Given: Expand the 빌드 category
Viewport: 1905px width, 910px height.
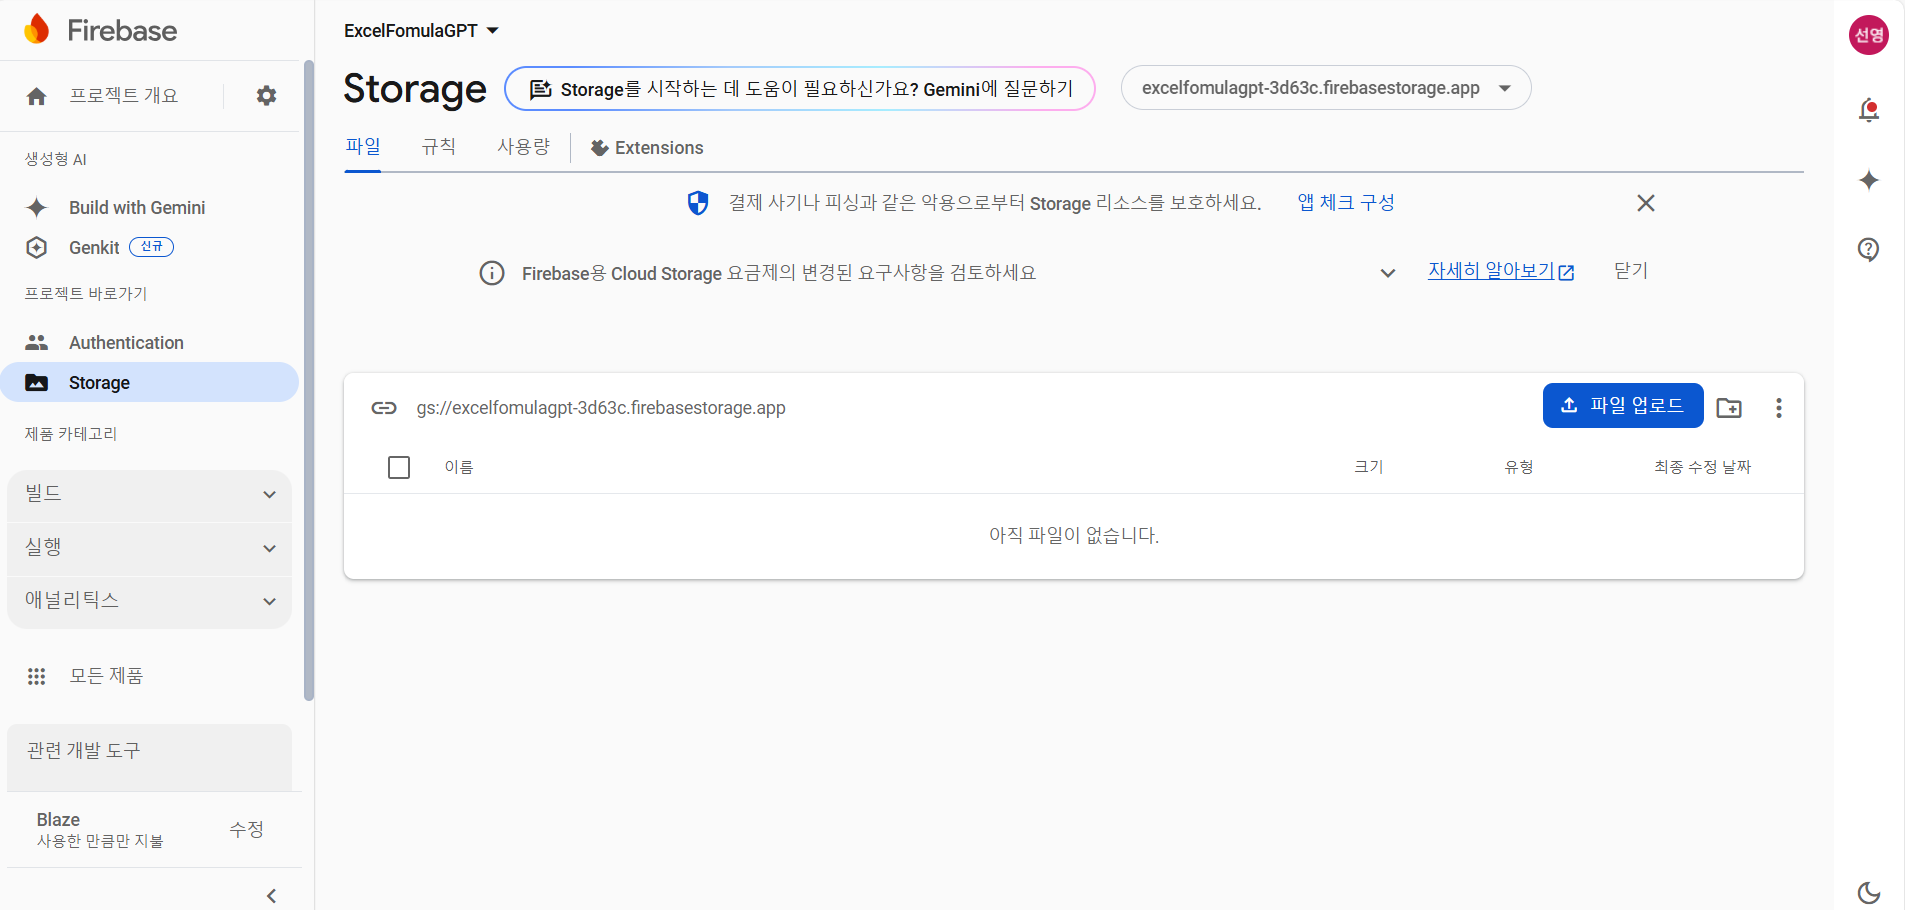Looking at the screenshot, I should pyautogui.click(x=149, y=494).
